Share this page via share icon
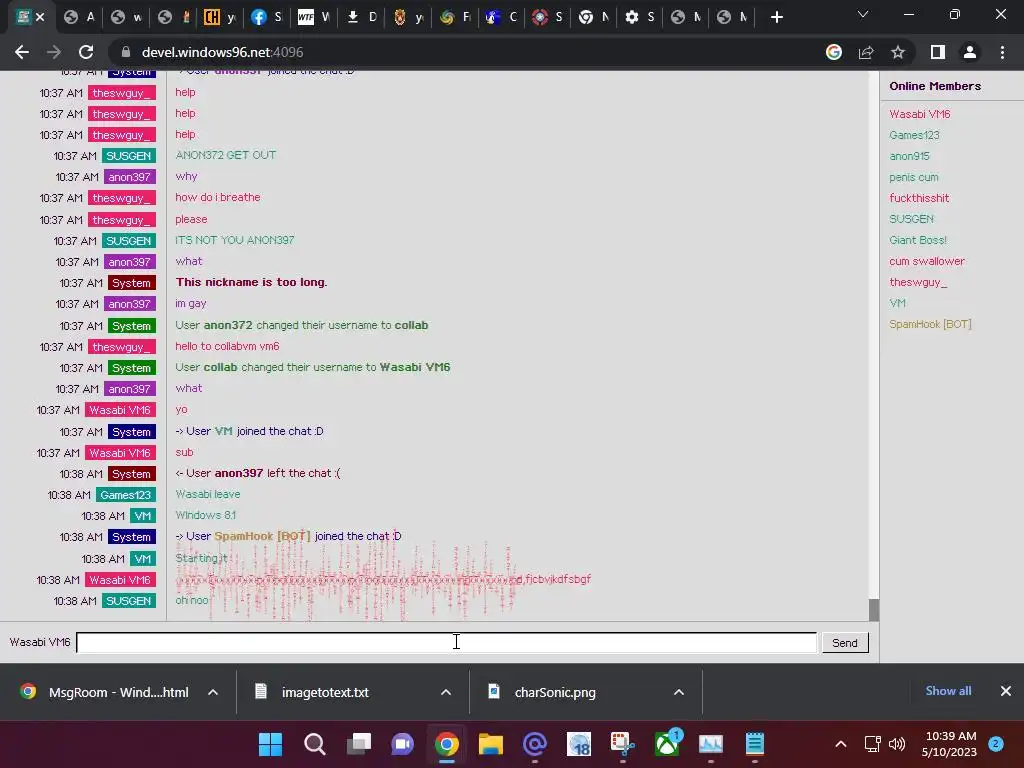 pyautogui.click(x=866, y=52)
